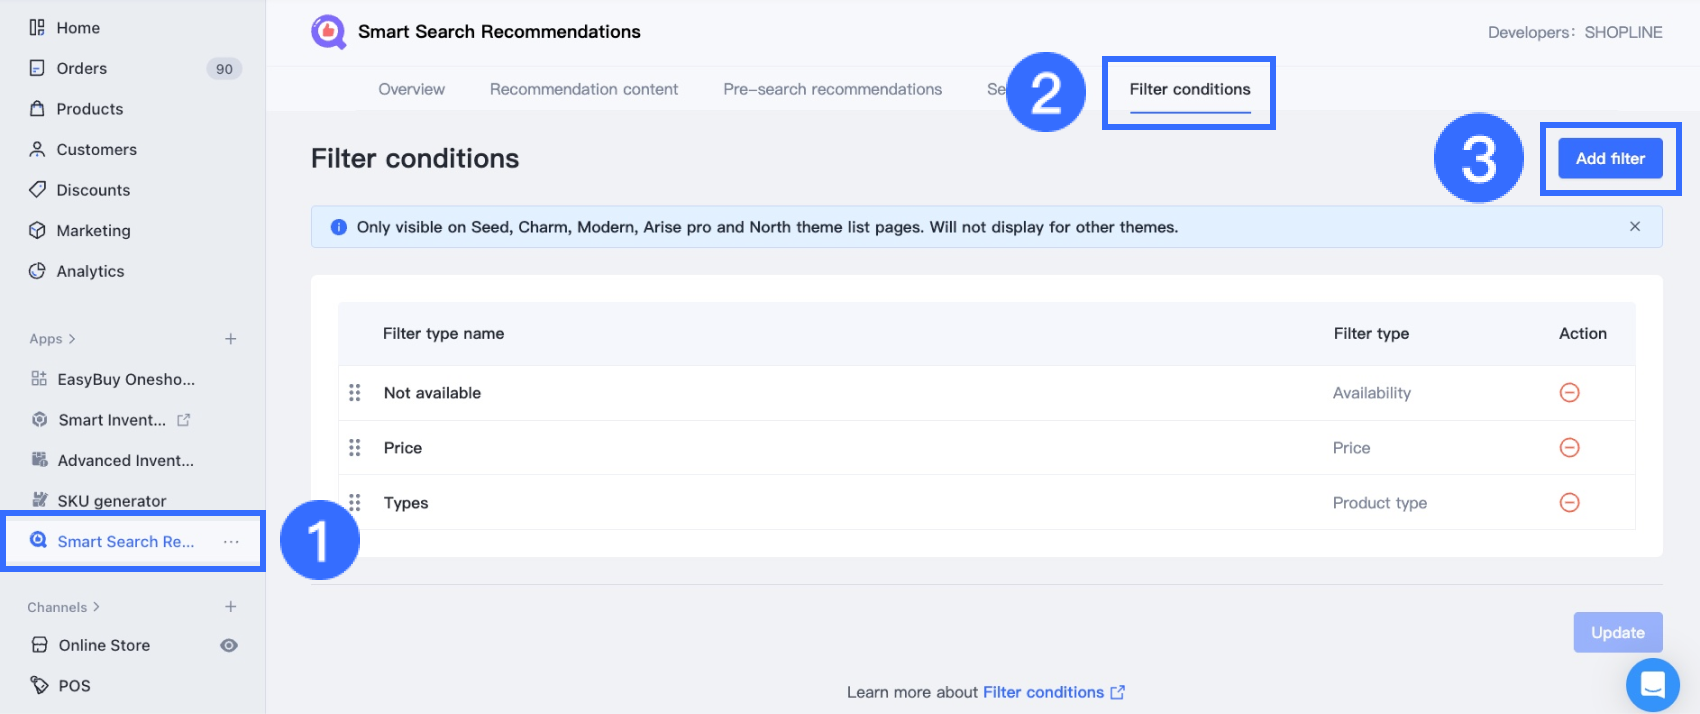
Task: Delete the Types product type filter
Action: tap(1569, 503)
